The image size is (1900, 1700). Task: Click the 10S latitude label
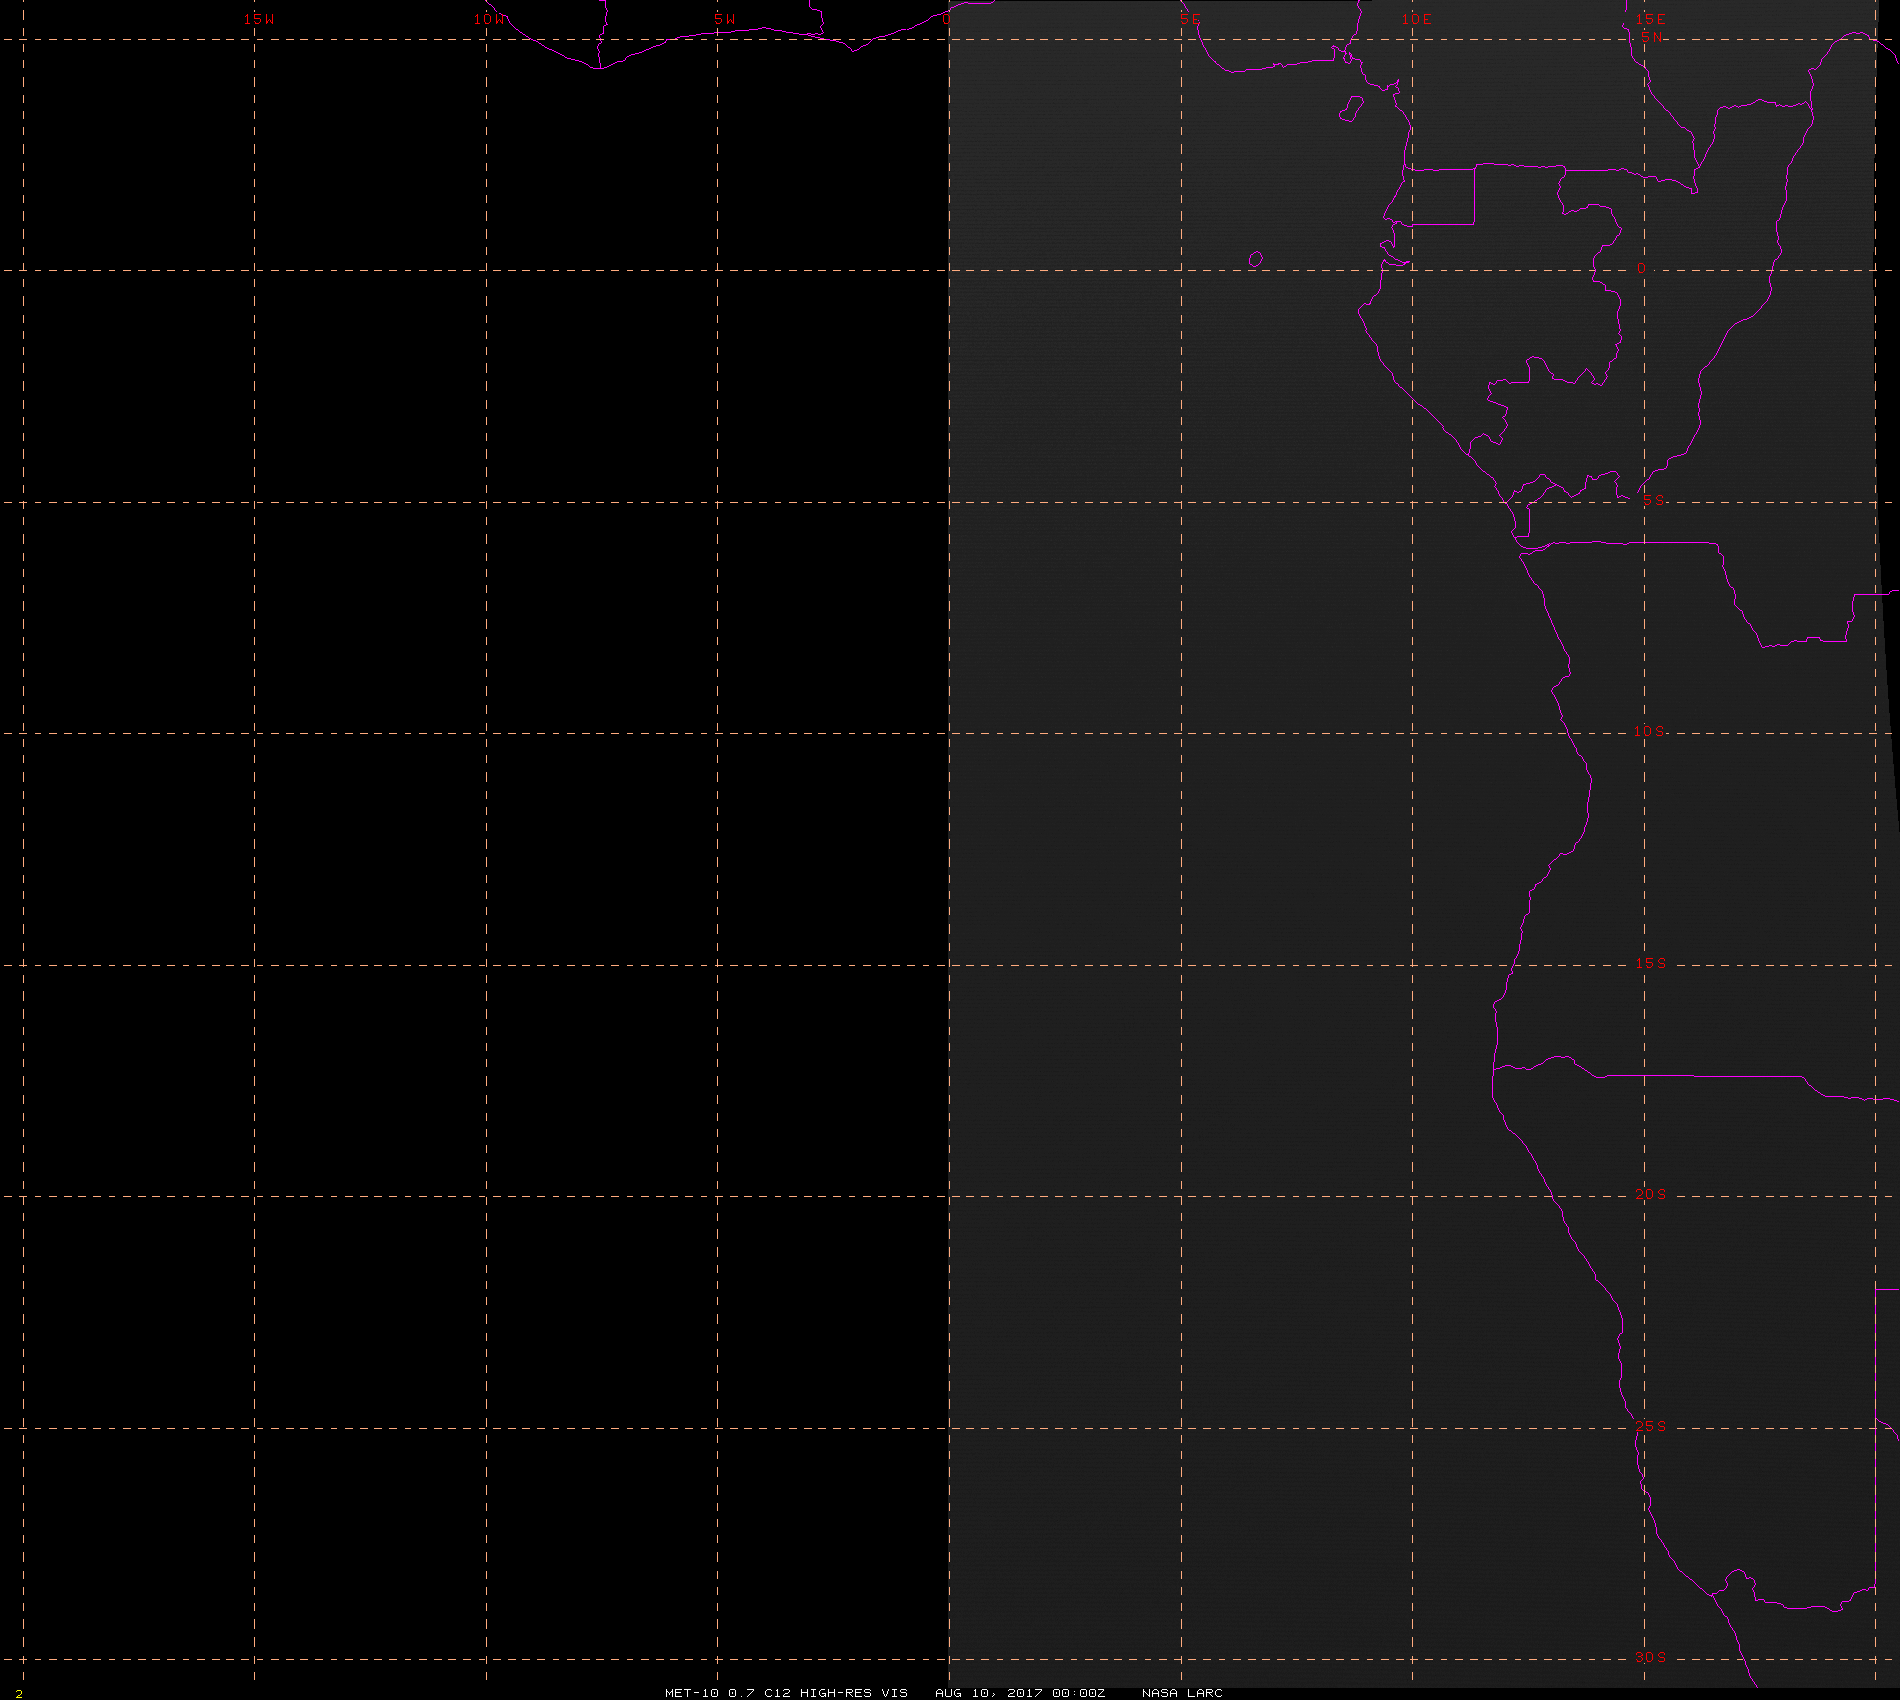tap(1650, 732)
